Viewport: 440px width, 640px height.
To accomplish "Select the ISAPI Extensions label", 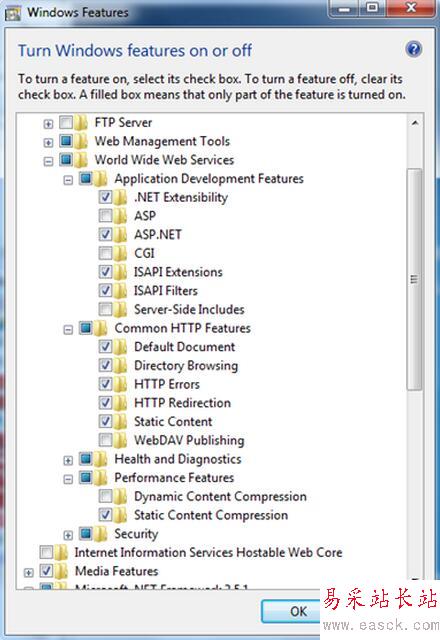I will click(x=178, y=272).
